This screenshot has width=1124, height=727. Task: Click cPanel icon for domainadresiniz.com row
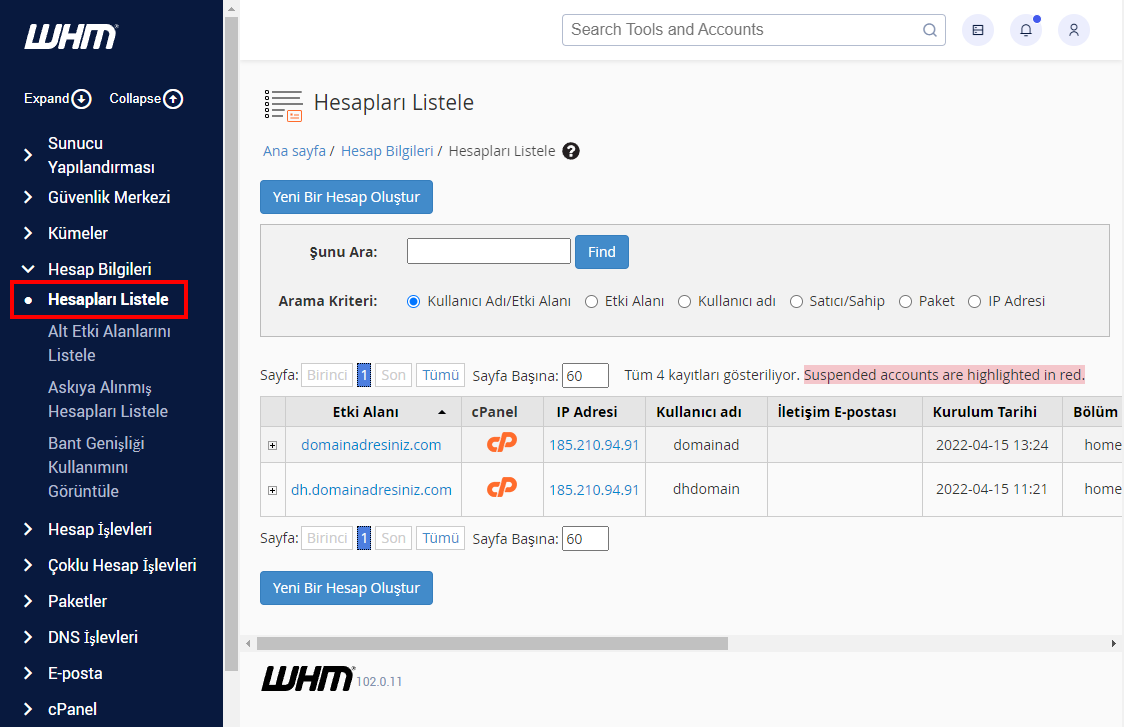point(501,444)
